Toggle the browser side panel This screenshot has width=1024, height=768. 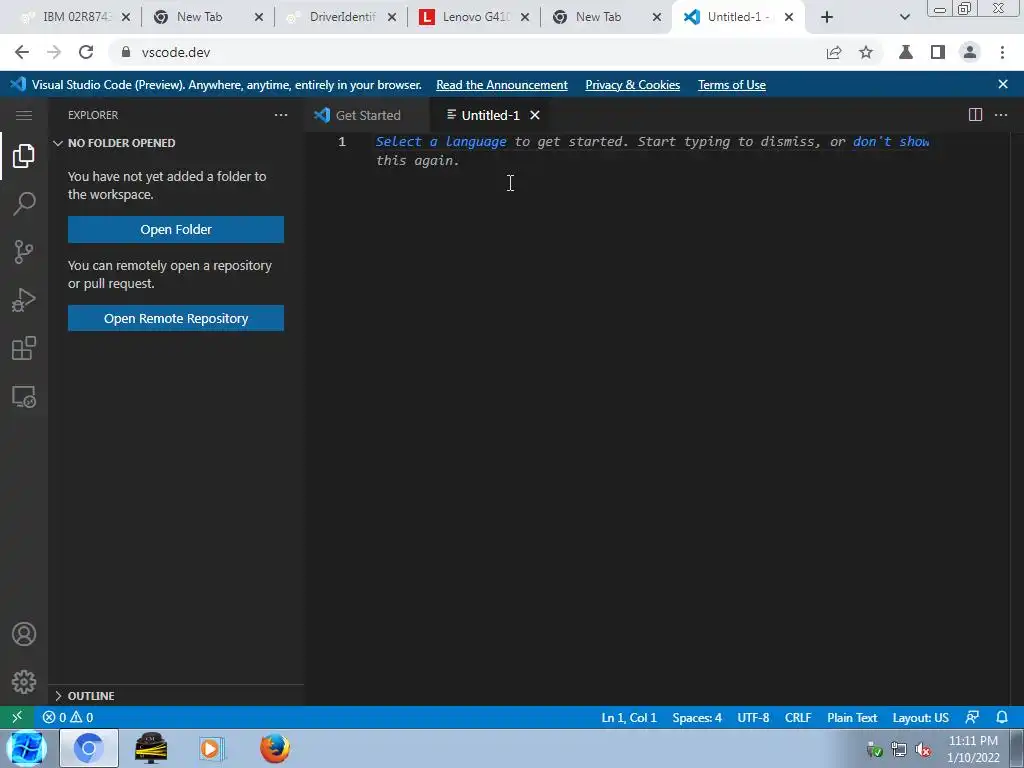tap(938, 52)
